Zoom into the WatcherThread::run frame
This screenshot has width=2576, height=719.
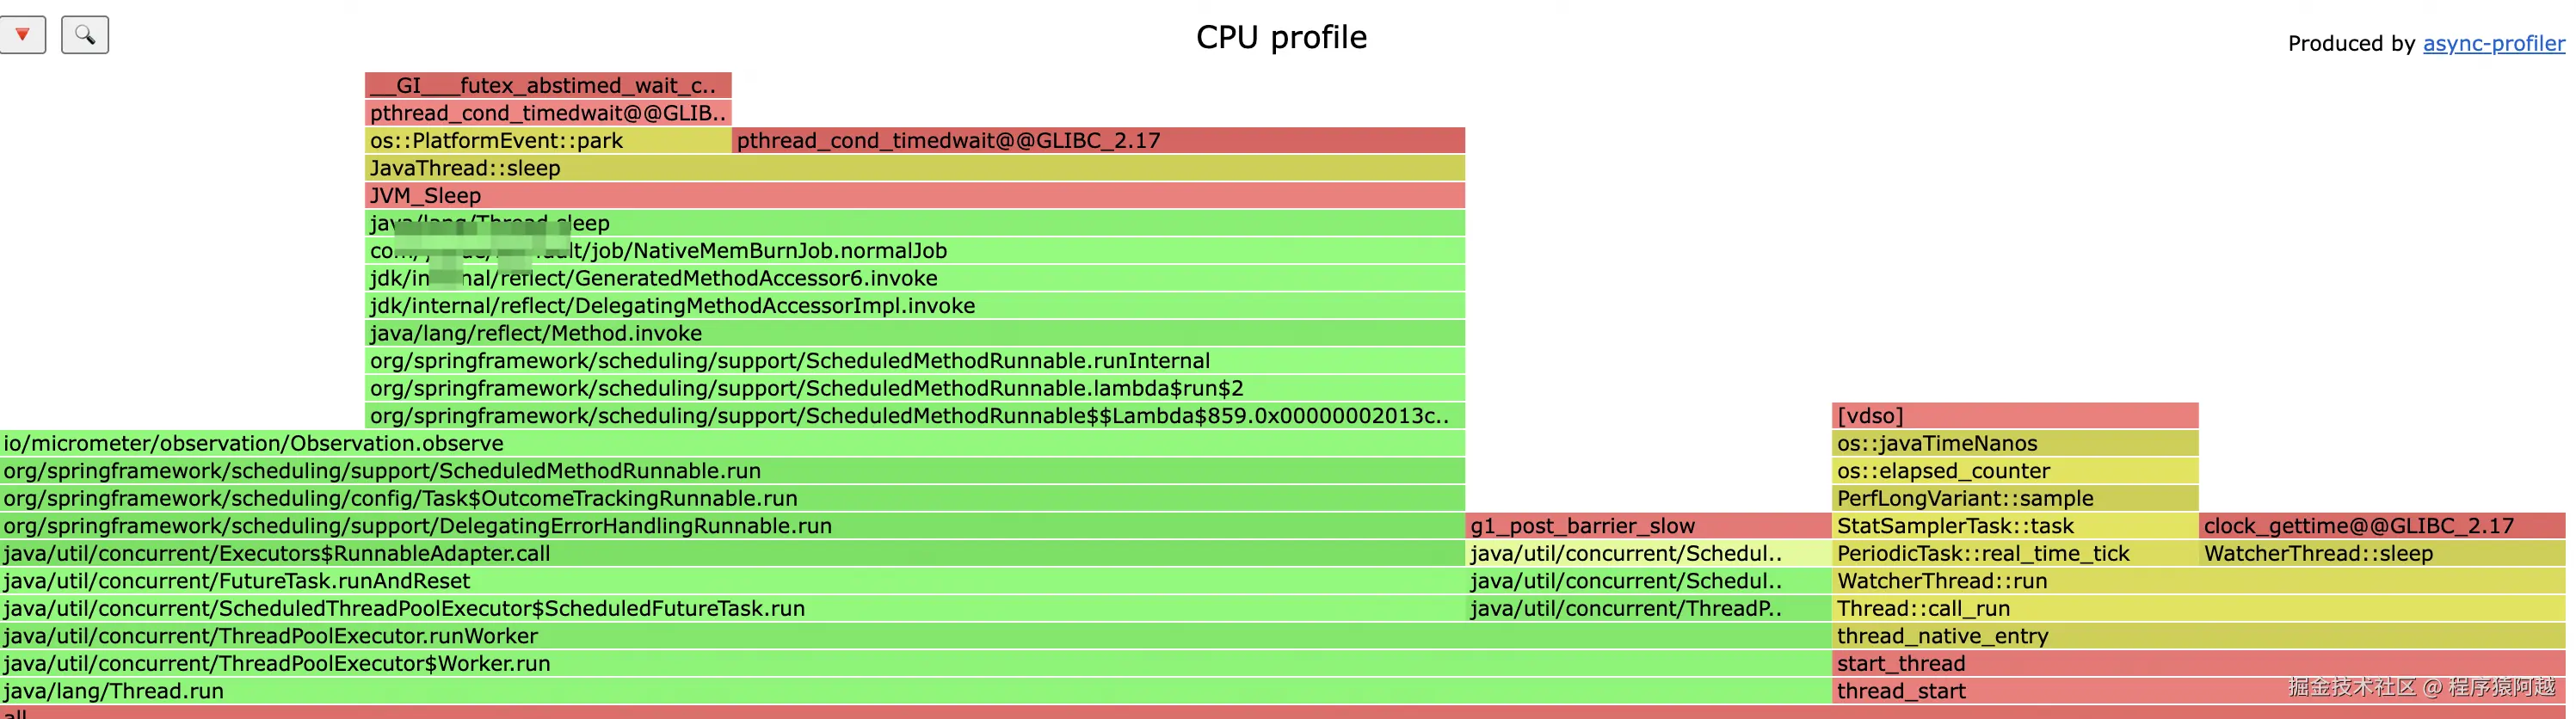tap(2198, 581)
